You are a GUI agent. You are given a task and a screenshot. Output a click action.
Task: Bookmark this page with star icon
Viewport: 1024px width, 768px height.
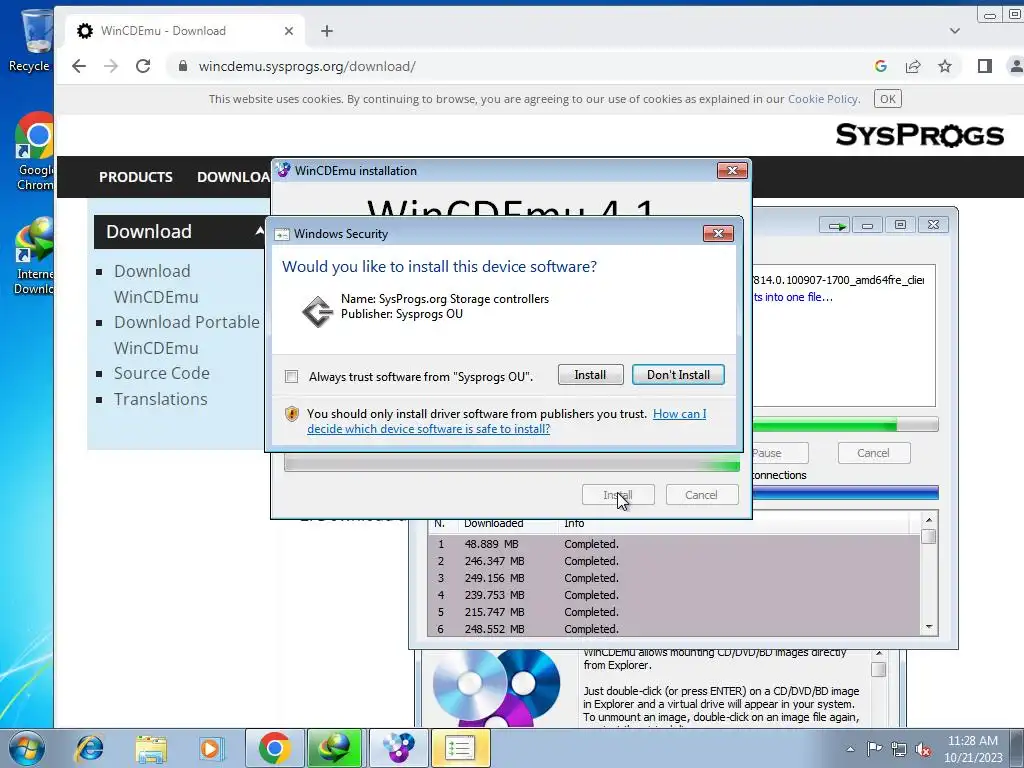click(x=944, y=66)
